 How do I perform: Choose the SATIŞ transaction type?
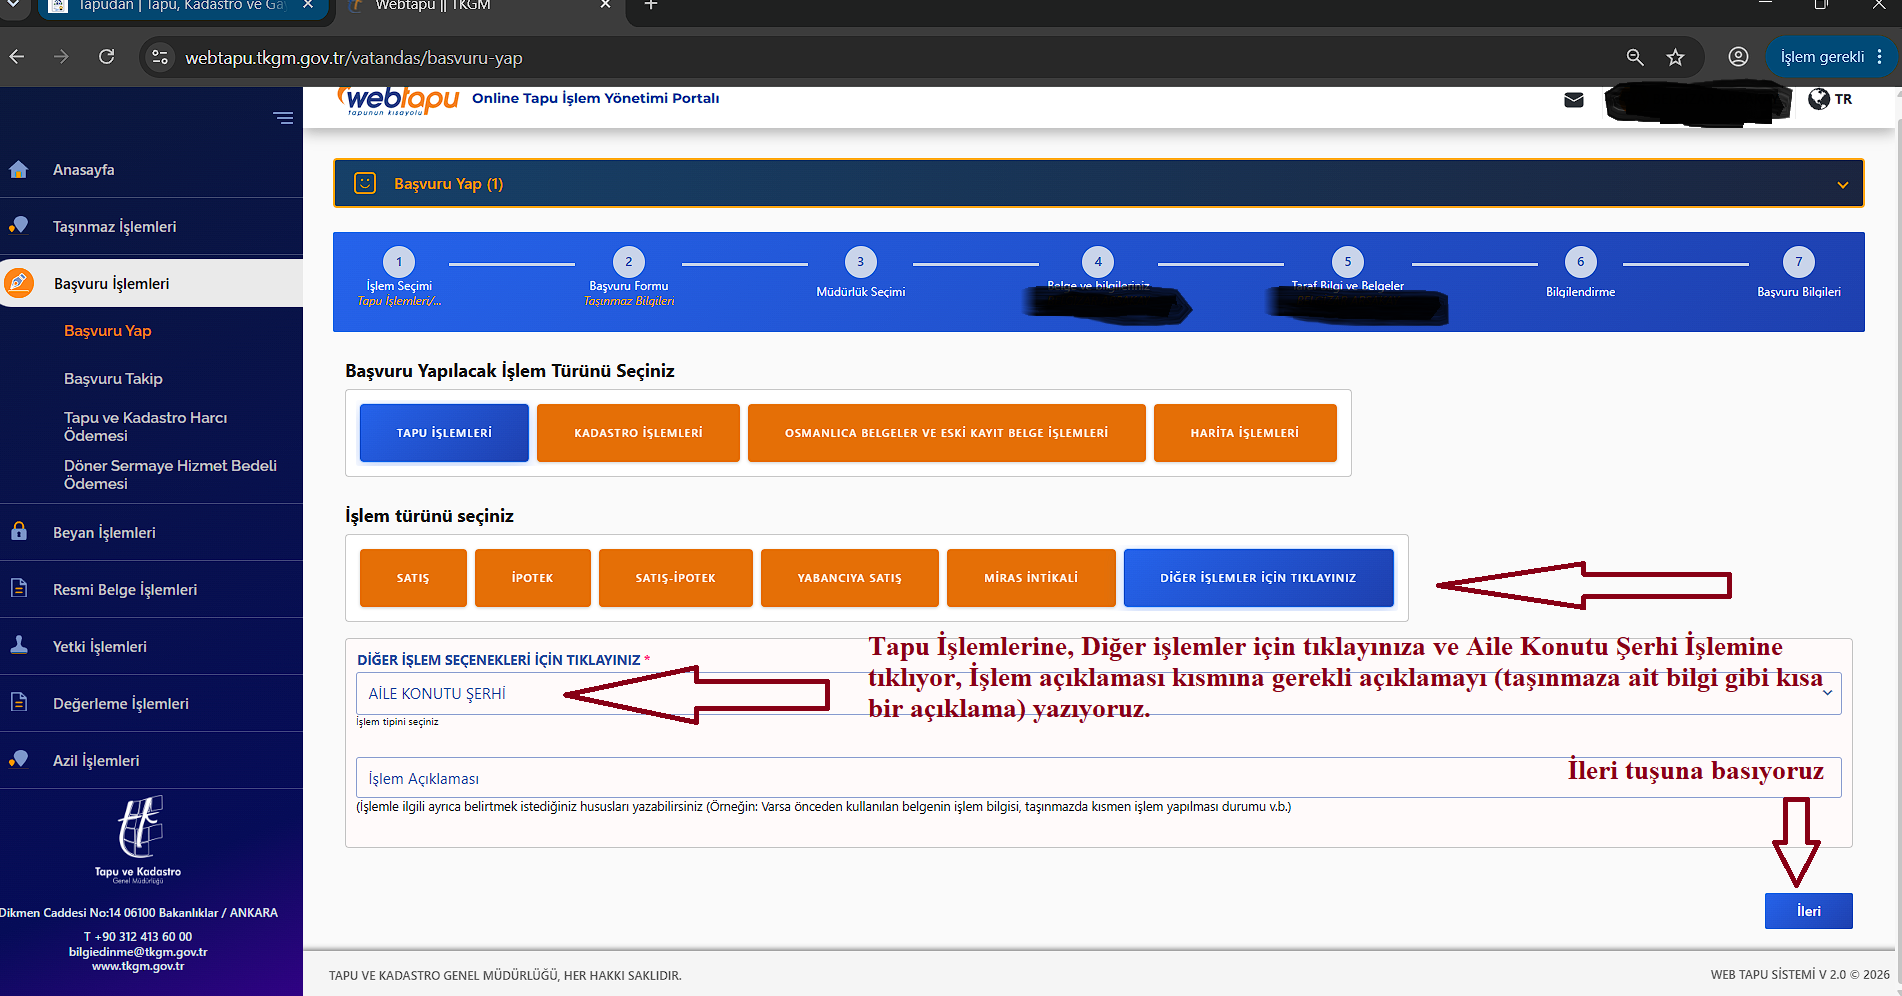click(x=413, y=578)
